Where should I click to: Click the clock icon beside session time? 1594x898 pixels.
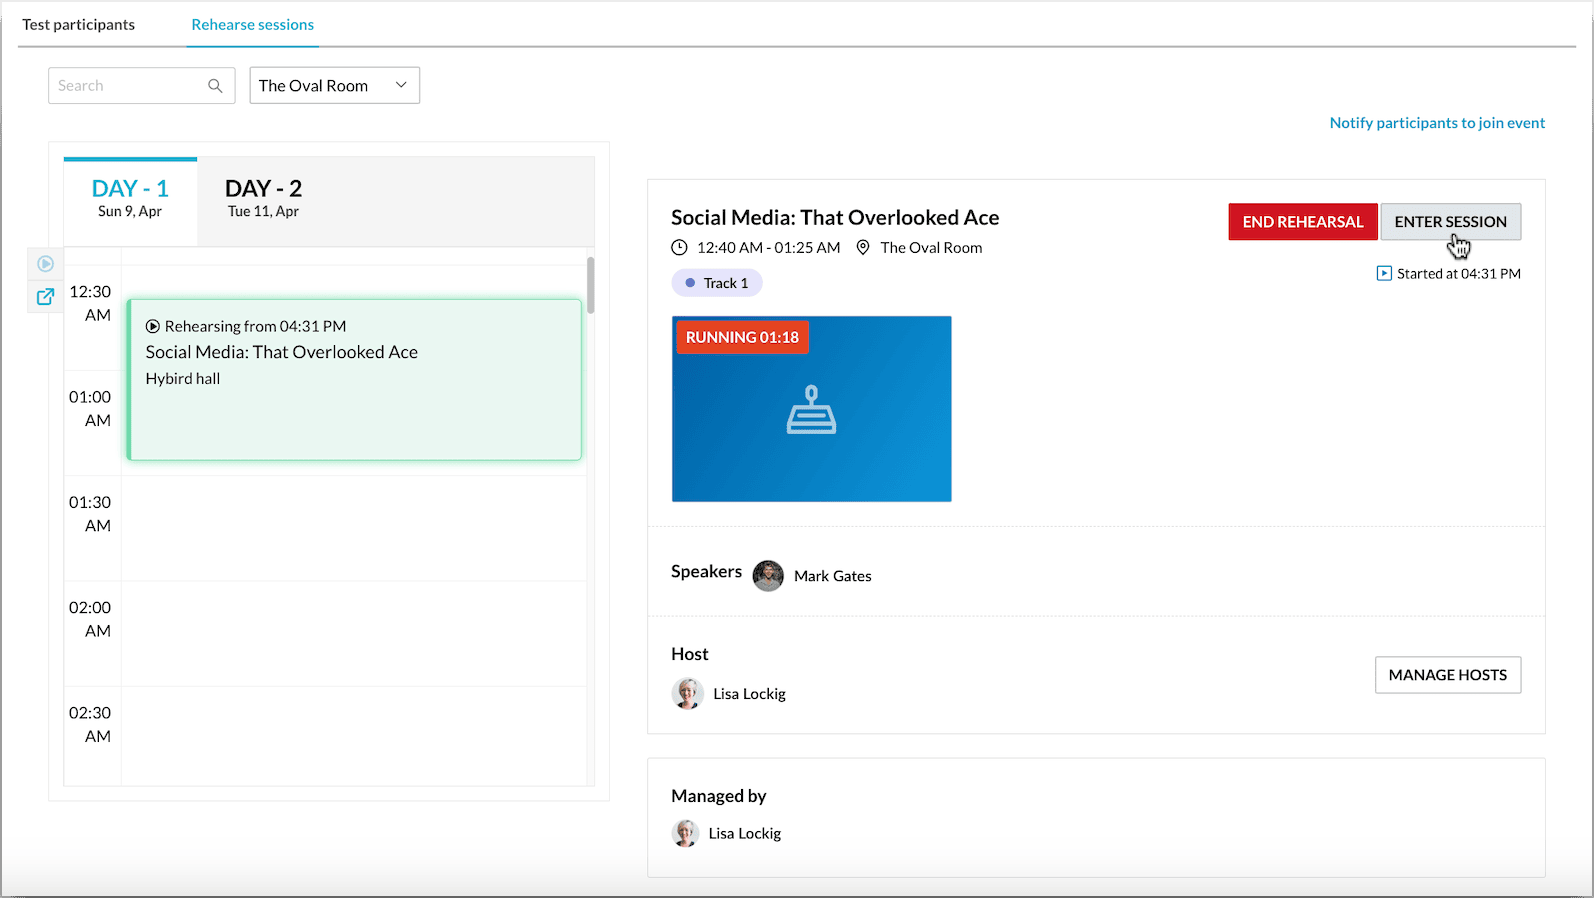(x=679, y=248)
